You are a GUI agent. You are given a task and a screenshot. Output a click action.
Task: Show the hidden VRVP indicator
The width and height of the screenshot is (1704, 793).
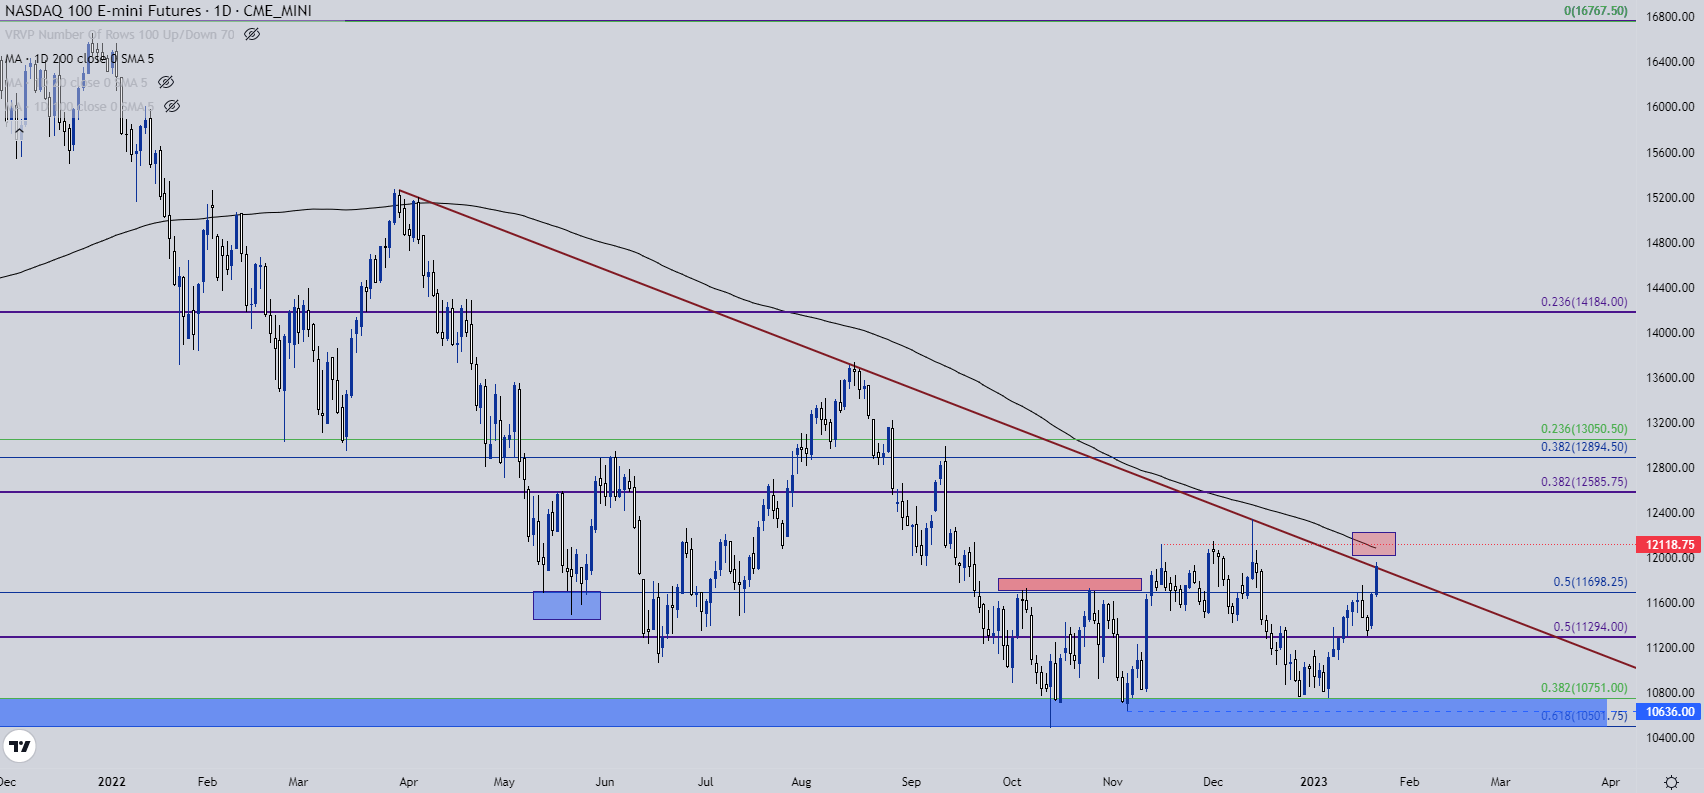[252, 34]
